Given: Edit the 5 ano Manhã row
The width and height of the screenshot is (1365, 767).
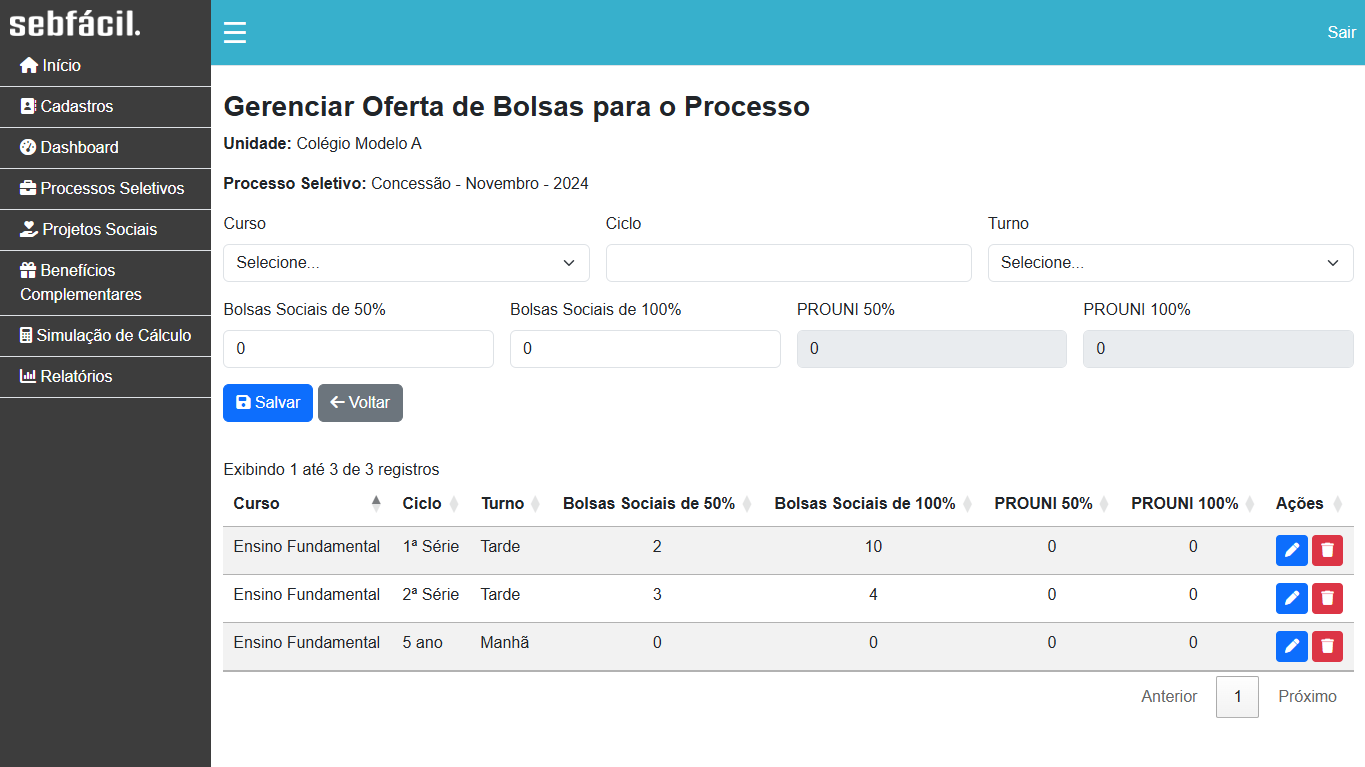Looking at the screenshot, I should pyautogui.click(x=1291, y=646).
